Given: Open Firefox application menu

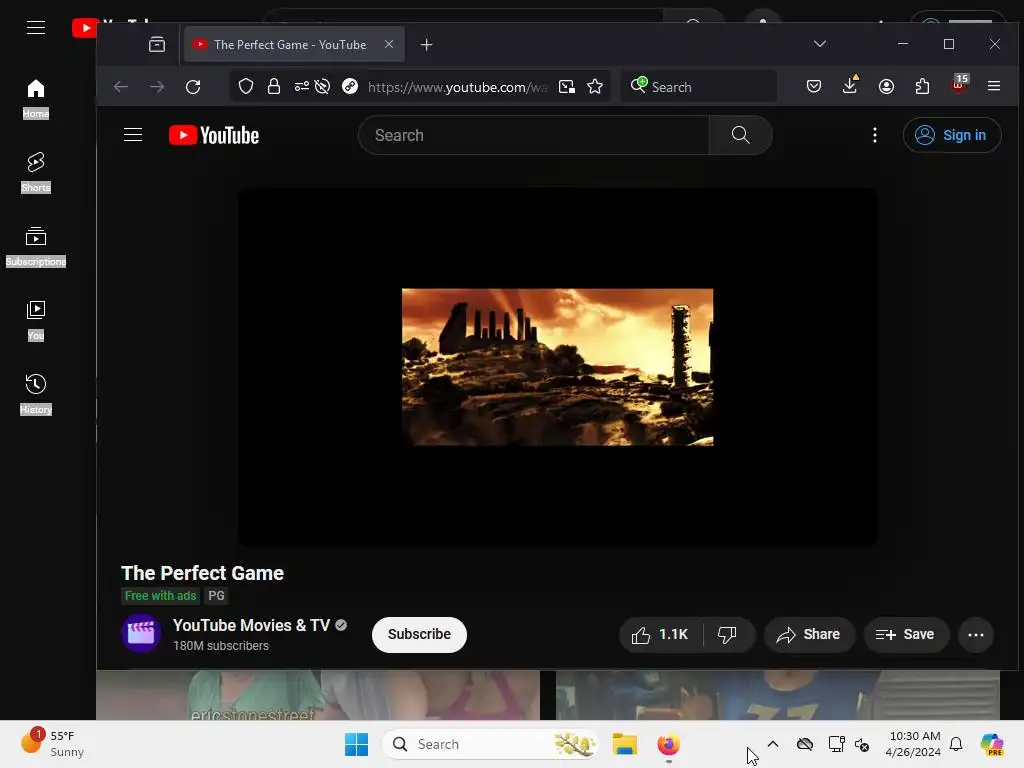Looking at the screenshot, I should click(994, 86).
